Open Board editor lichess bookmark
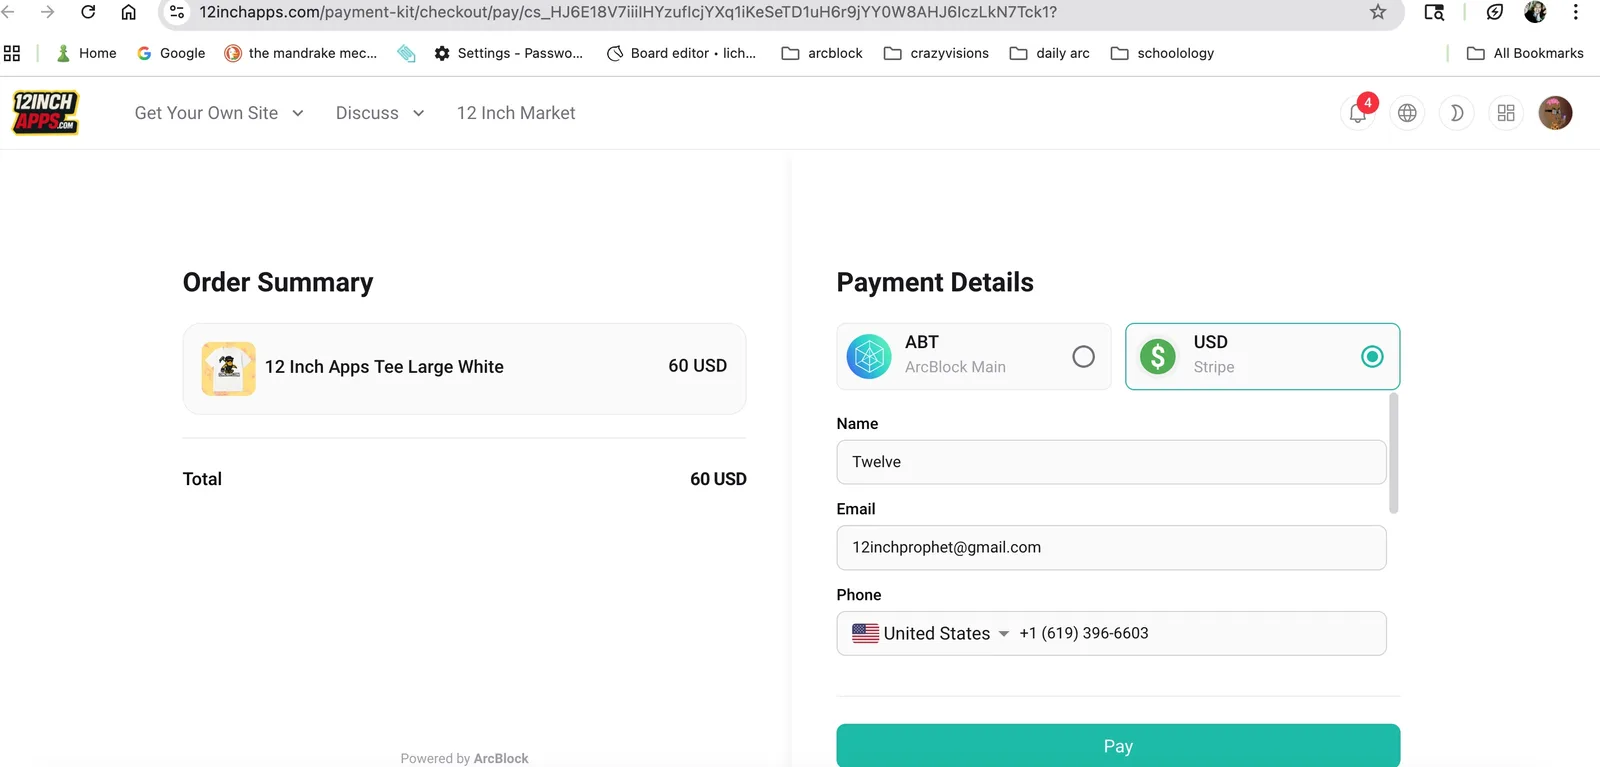 click(681, 53)
